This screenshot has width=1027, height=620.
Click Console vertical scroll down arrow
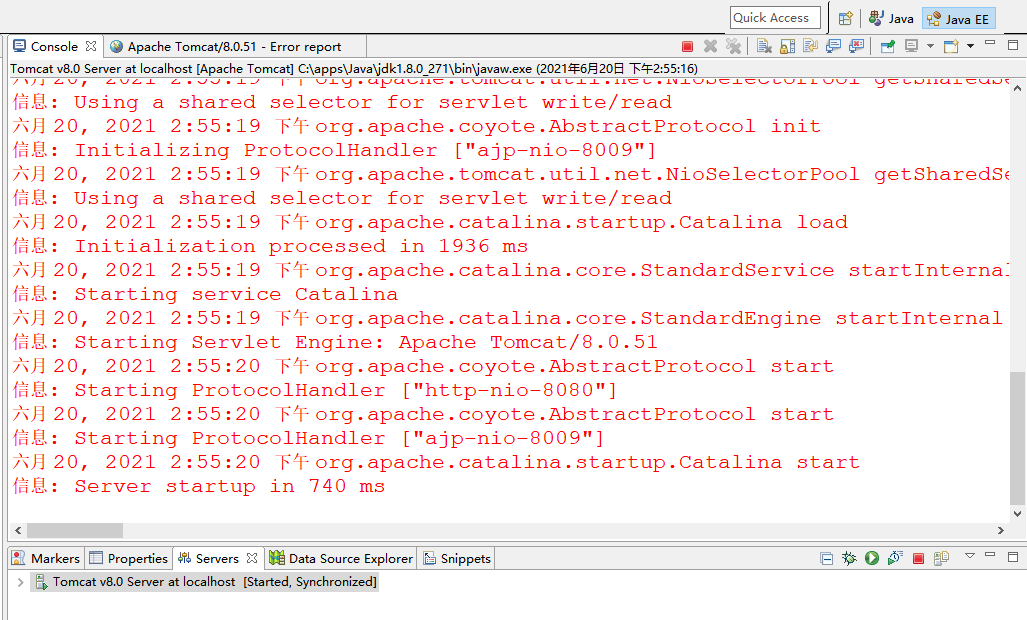point(1017,514)
